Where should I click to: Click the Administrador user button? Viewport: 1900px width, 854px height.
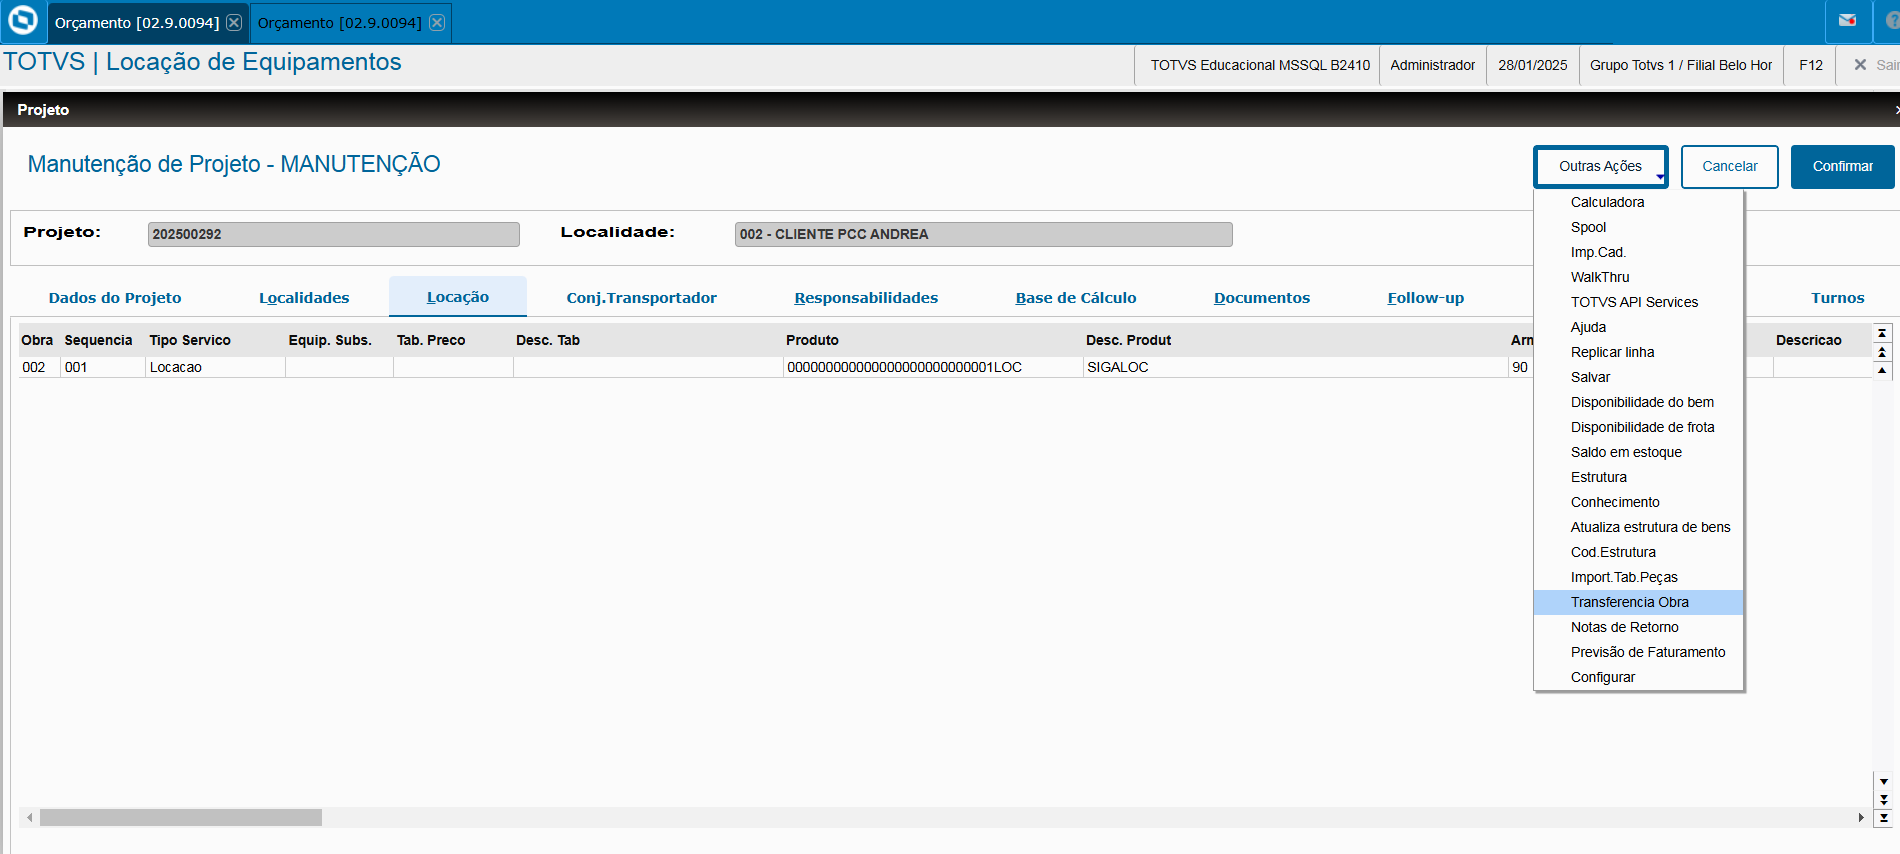[1433, 65]
